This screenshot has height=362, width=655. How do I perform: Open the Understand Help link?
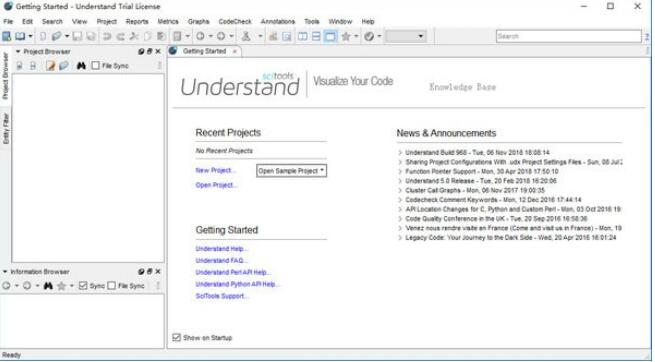coord(221,248)
